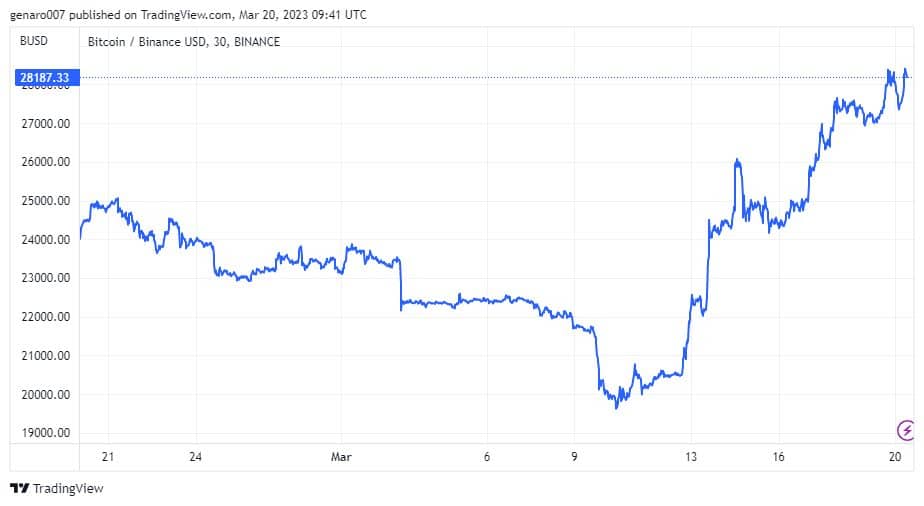Screen dimensions: 924x506
Task: Click the TradingView logo icon
Action: pos(19,488)
